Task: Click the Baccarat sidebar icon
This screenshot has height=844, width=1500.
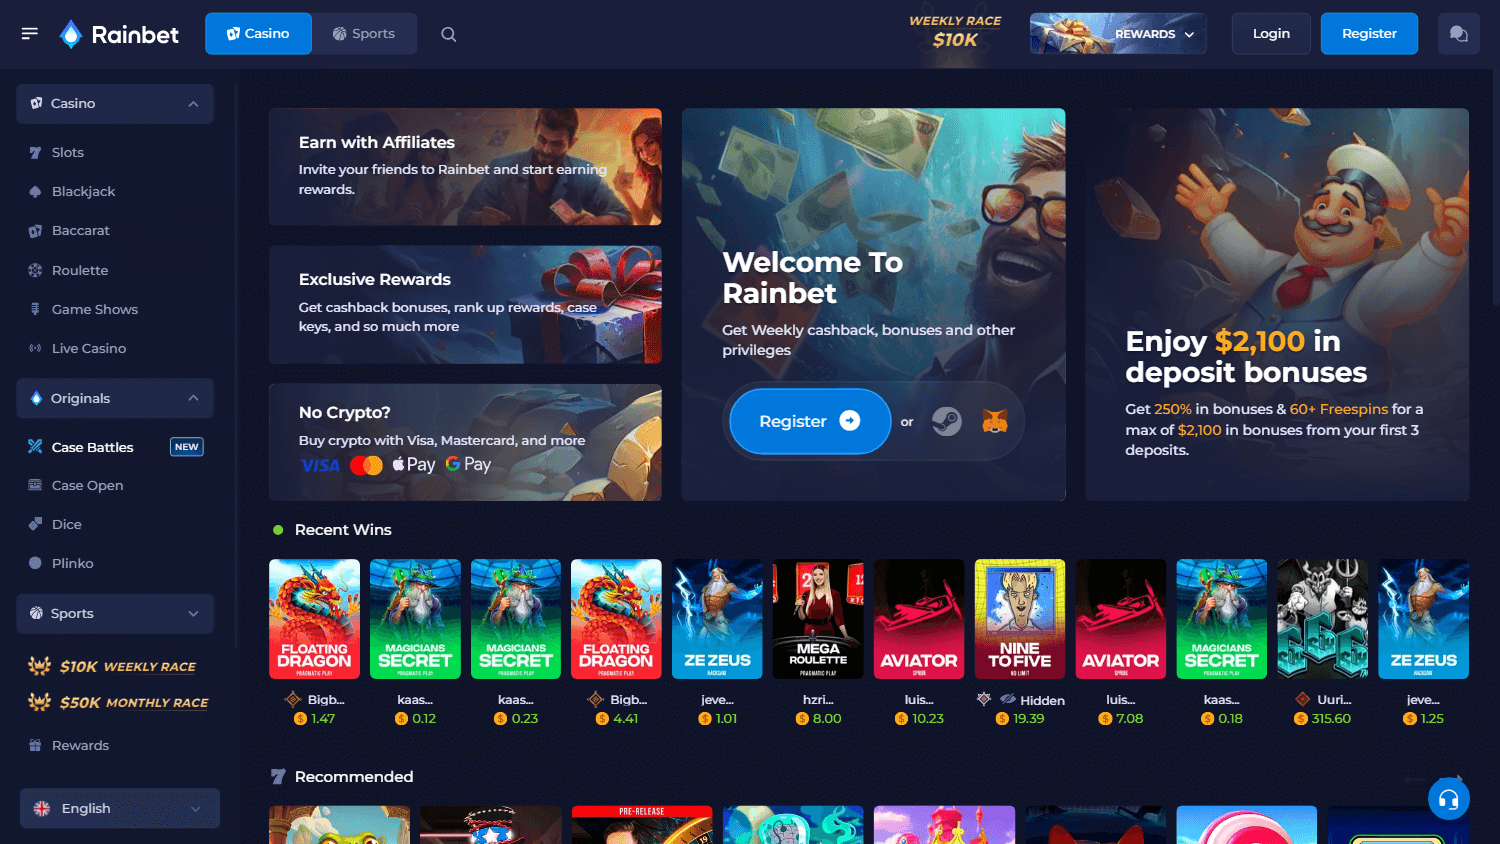Action: point(36,230)
